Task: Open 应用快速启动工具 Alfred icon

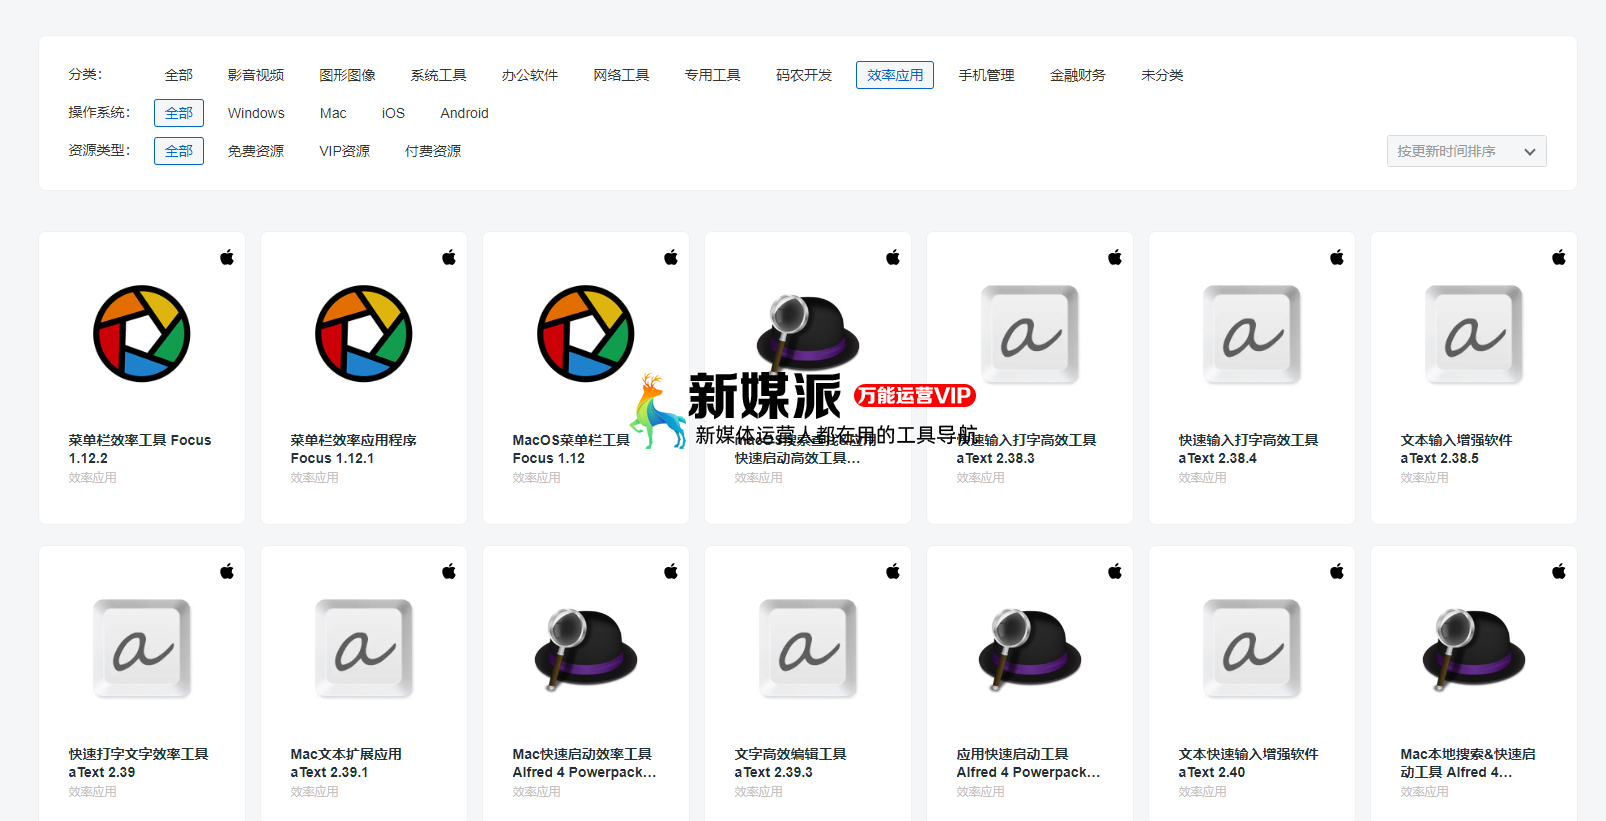Action: tap(1030, 648)
